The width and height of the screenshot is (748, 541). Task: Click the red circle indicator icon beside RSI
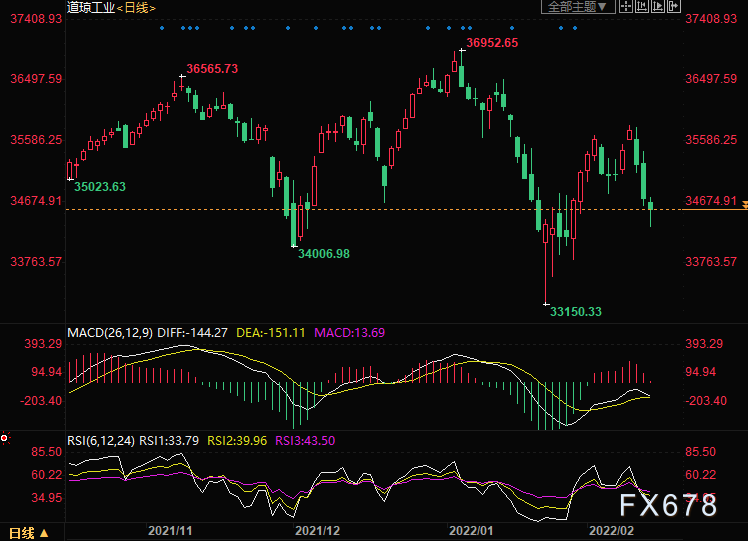[x=5, y=438]
